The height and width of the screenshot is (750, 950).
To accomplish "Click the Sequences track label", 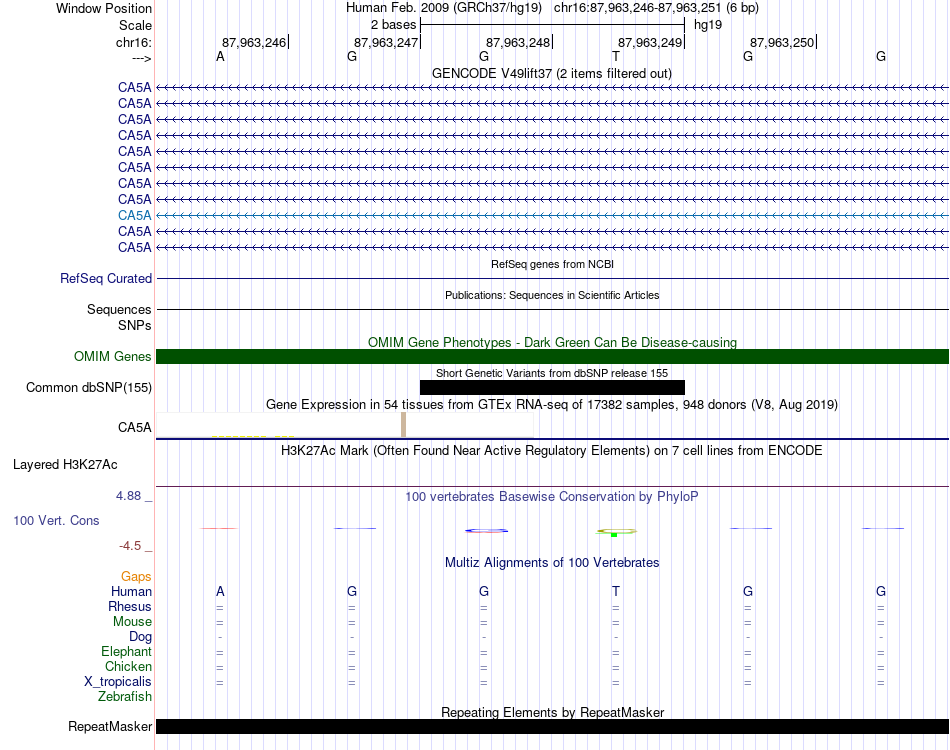I will click(x=119, y=310).
